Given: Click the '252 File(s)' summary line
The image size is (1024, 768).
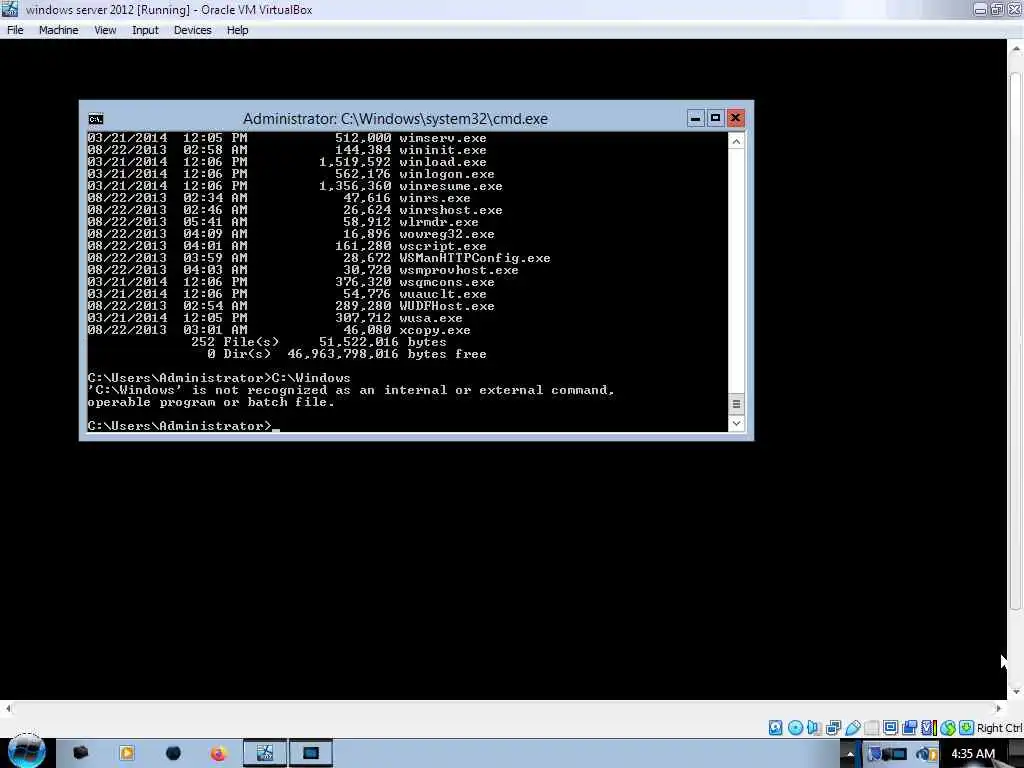Looking at the screenshot, I should coord(319,342).
